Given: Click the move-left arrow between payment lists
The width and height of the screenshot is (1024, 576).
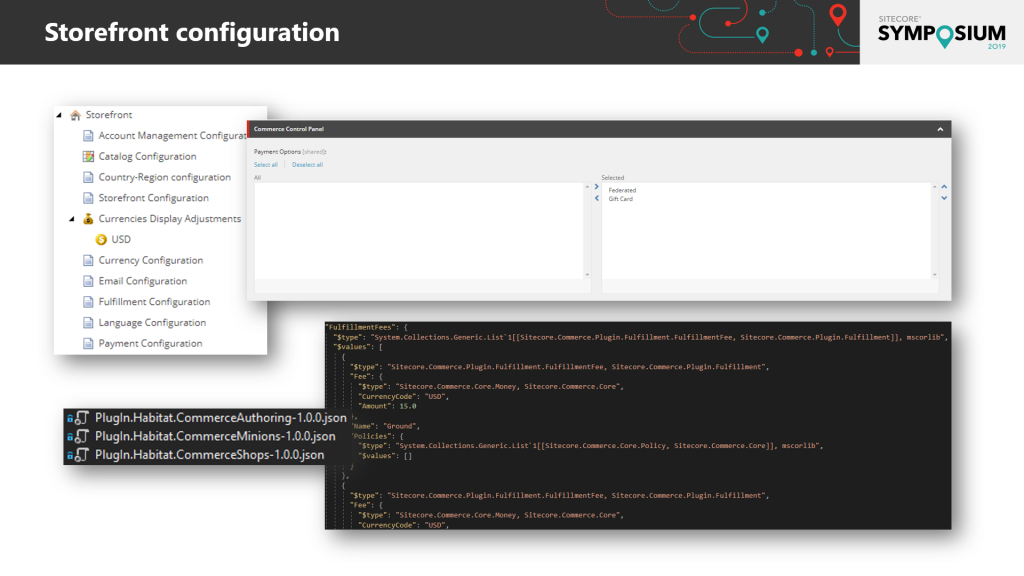Looking at the screenshot, I should (596, 198).
